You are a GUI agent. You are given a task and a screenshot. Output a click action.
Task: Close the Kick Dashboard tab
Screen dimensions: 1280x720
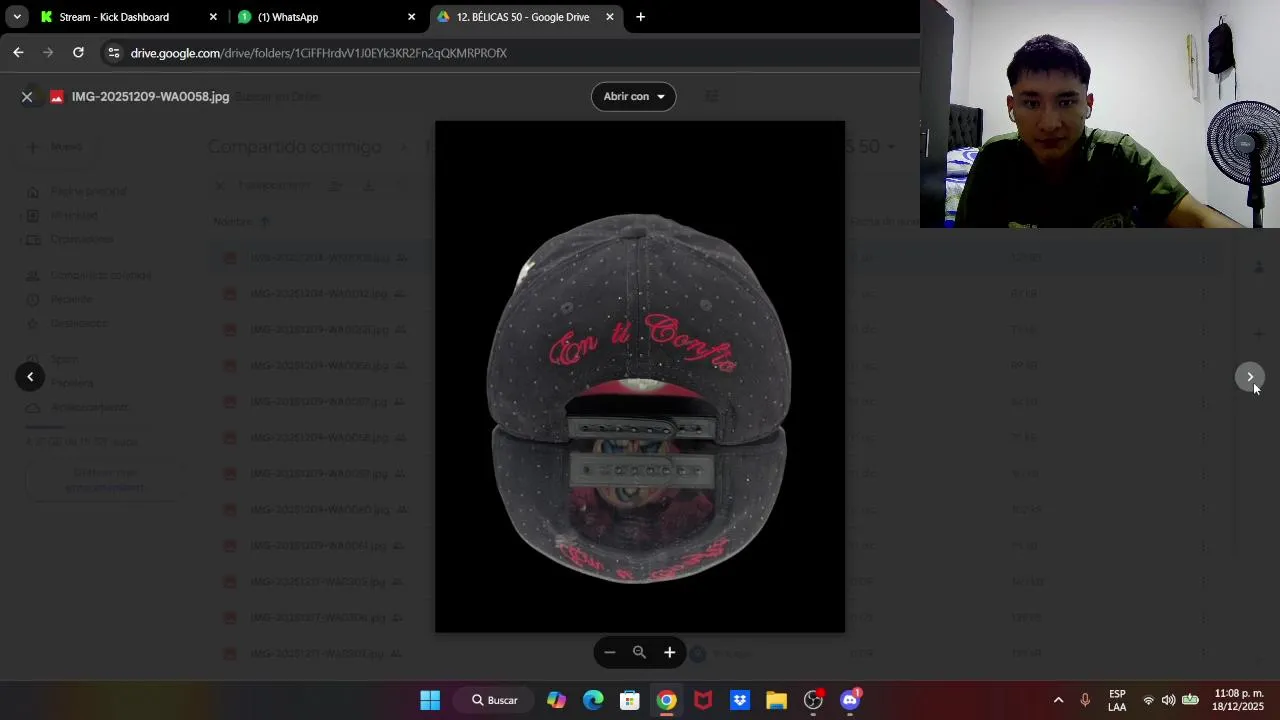[x=213, y=17]
